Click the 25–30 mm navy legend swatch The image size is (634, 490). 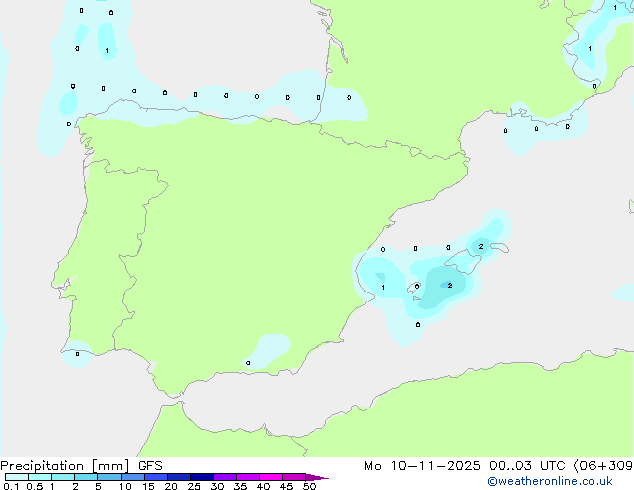pos(202,477)
